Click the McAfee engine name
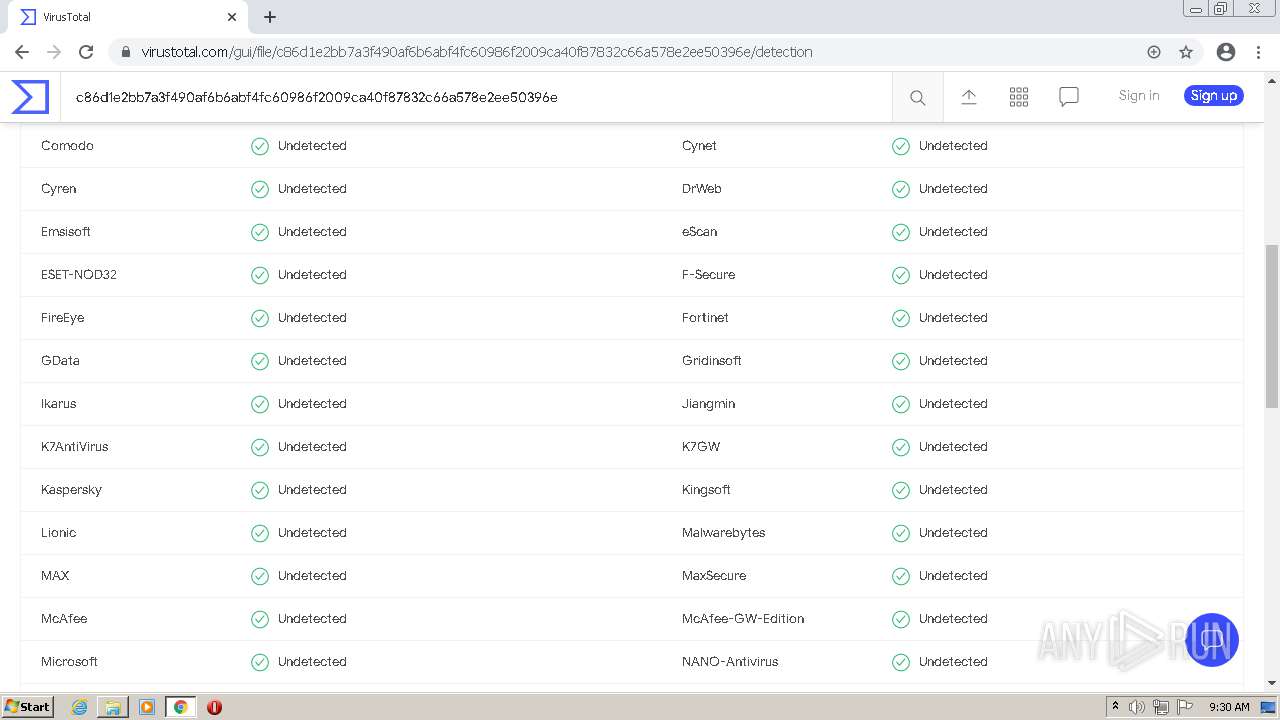The height and width of the screenshot is (720, 1280). [64, 619]
